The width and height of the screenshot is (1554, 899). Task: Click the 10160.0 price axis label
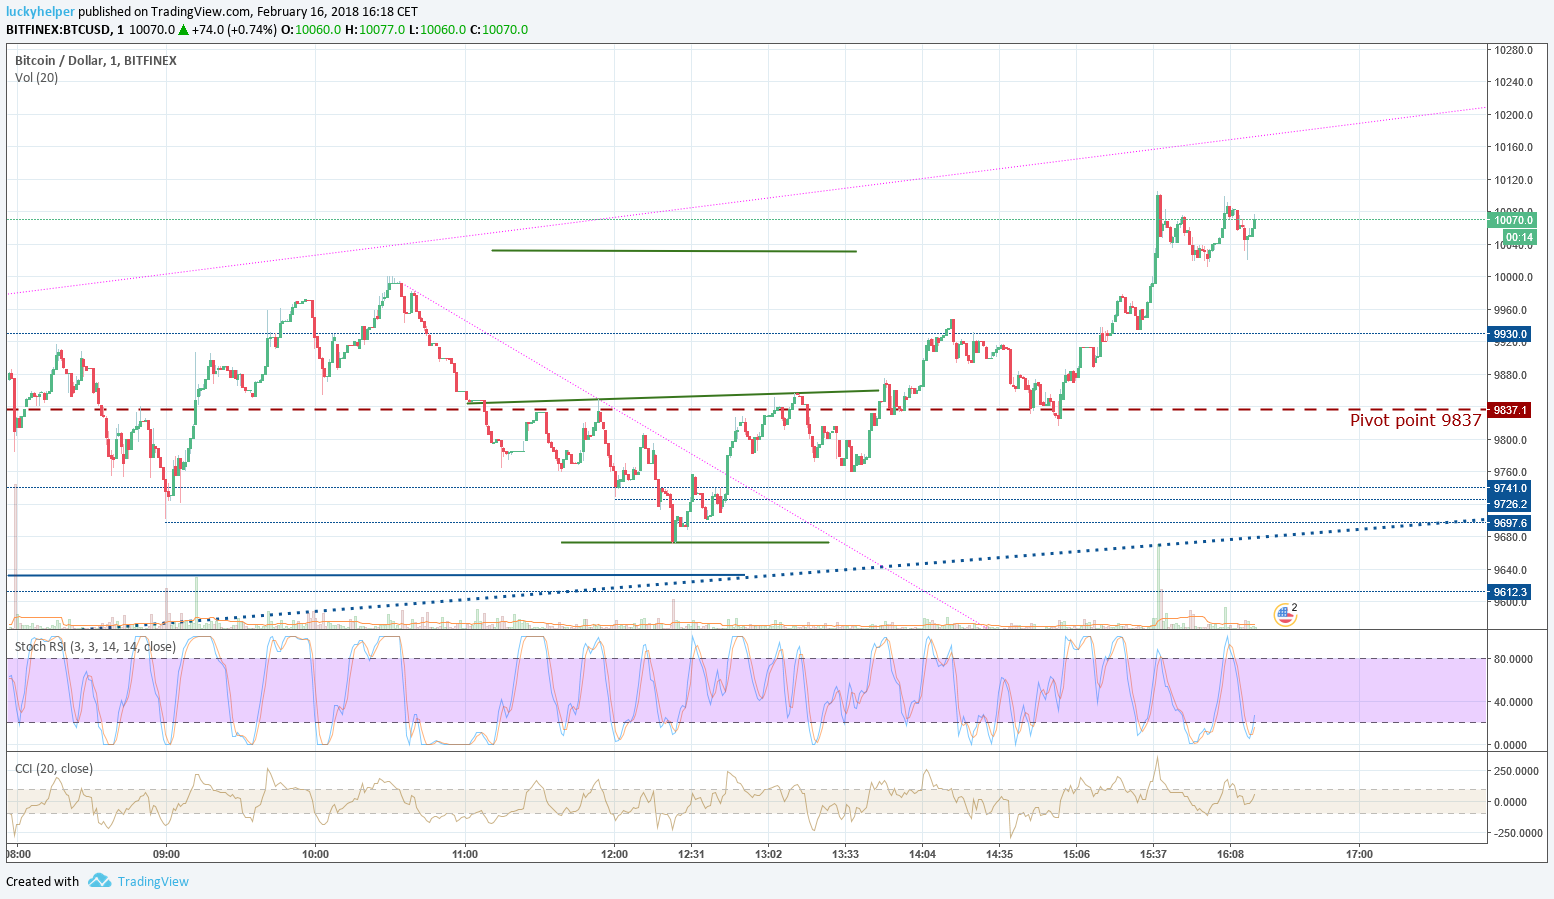(1514, 147)
